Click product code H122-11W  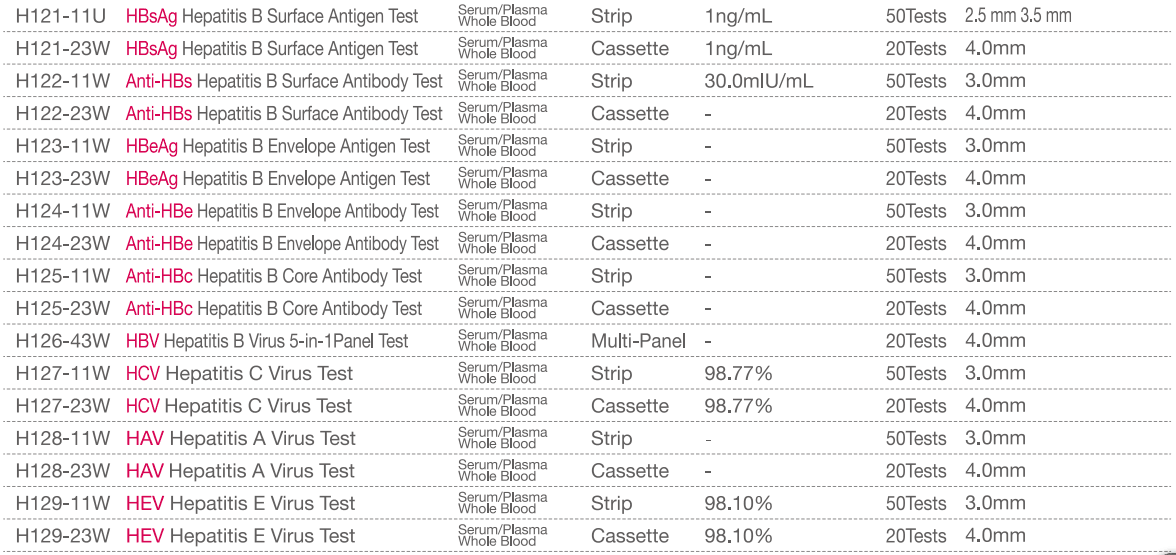(63, 81)
